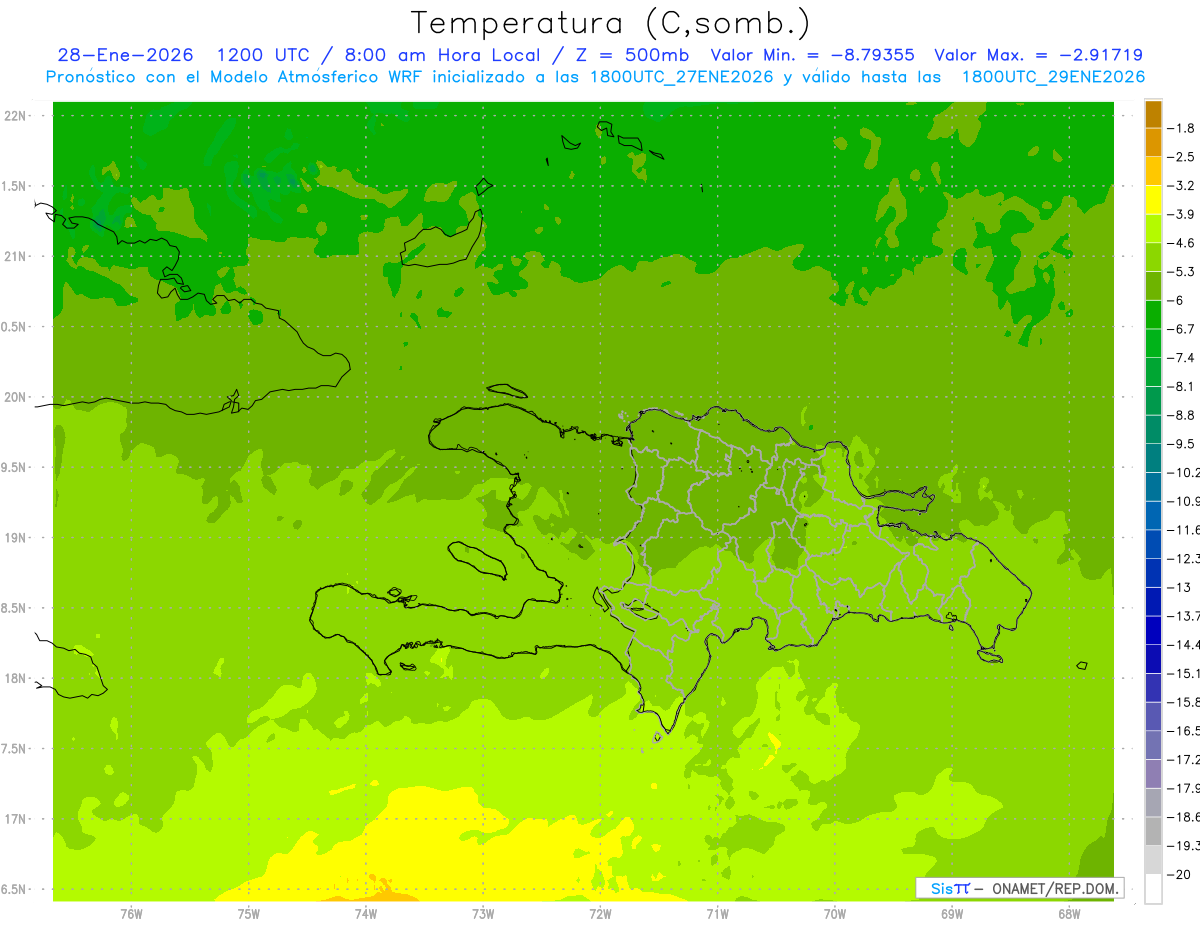Click the '75W' longitude axis label
Viewport: 1200px width, 927px height.
249,913
